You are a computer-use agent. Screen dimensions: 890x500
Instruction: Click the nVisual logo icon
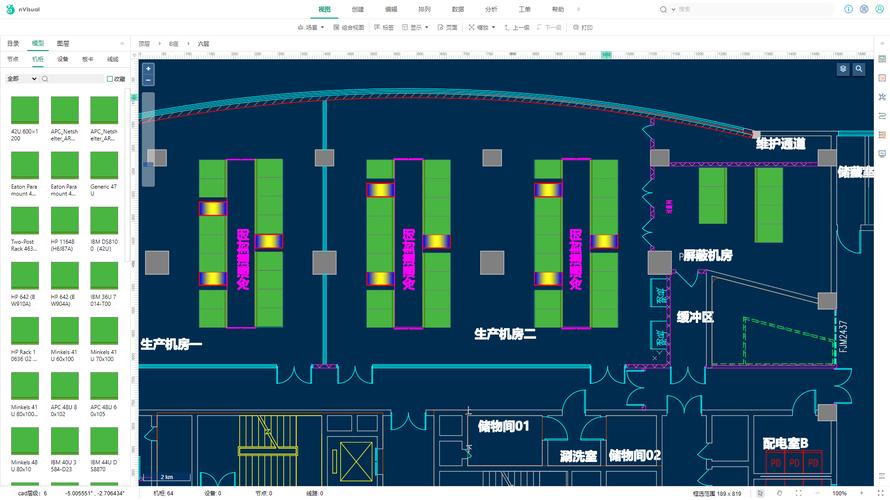10,9
